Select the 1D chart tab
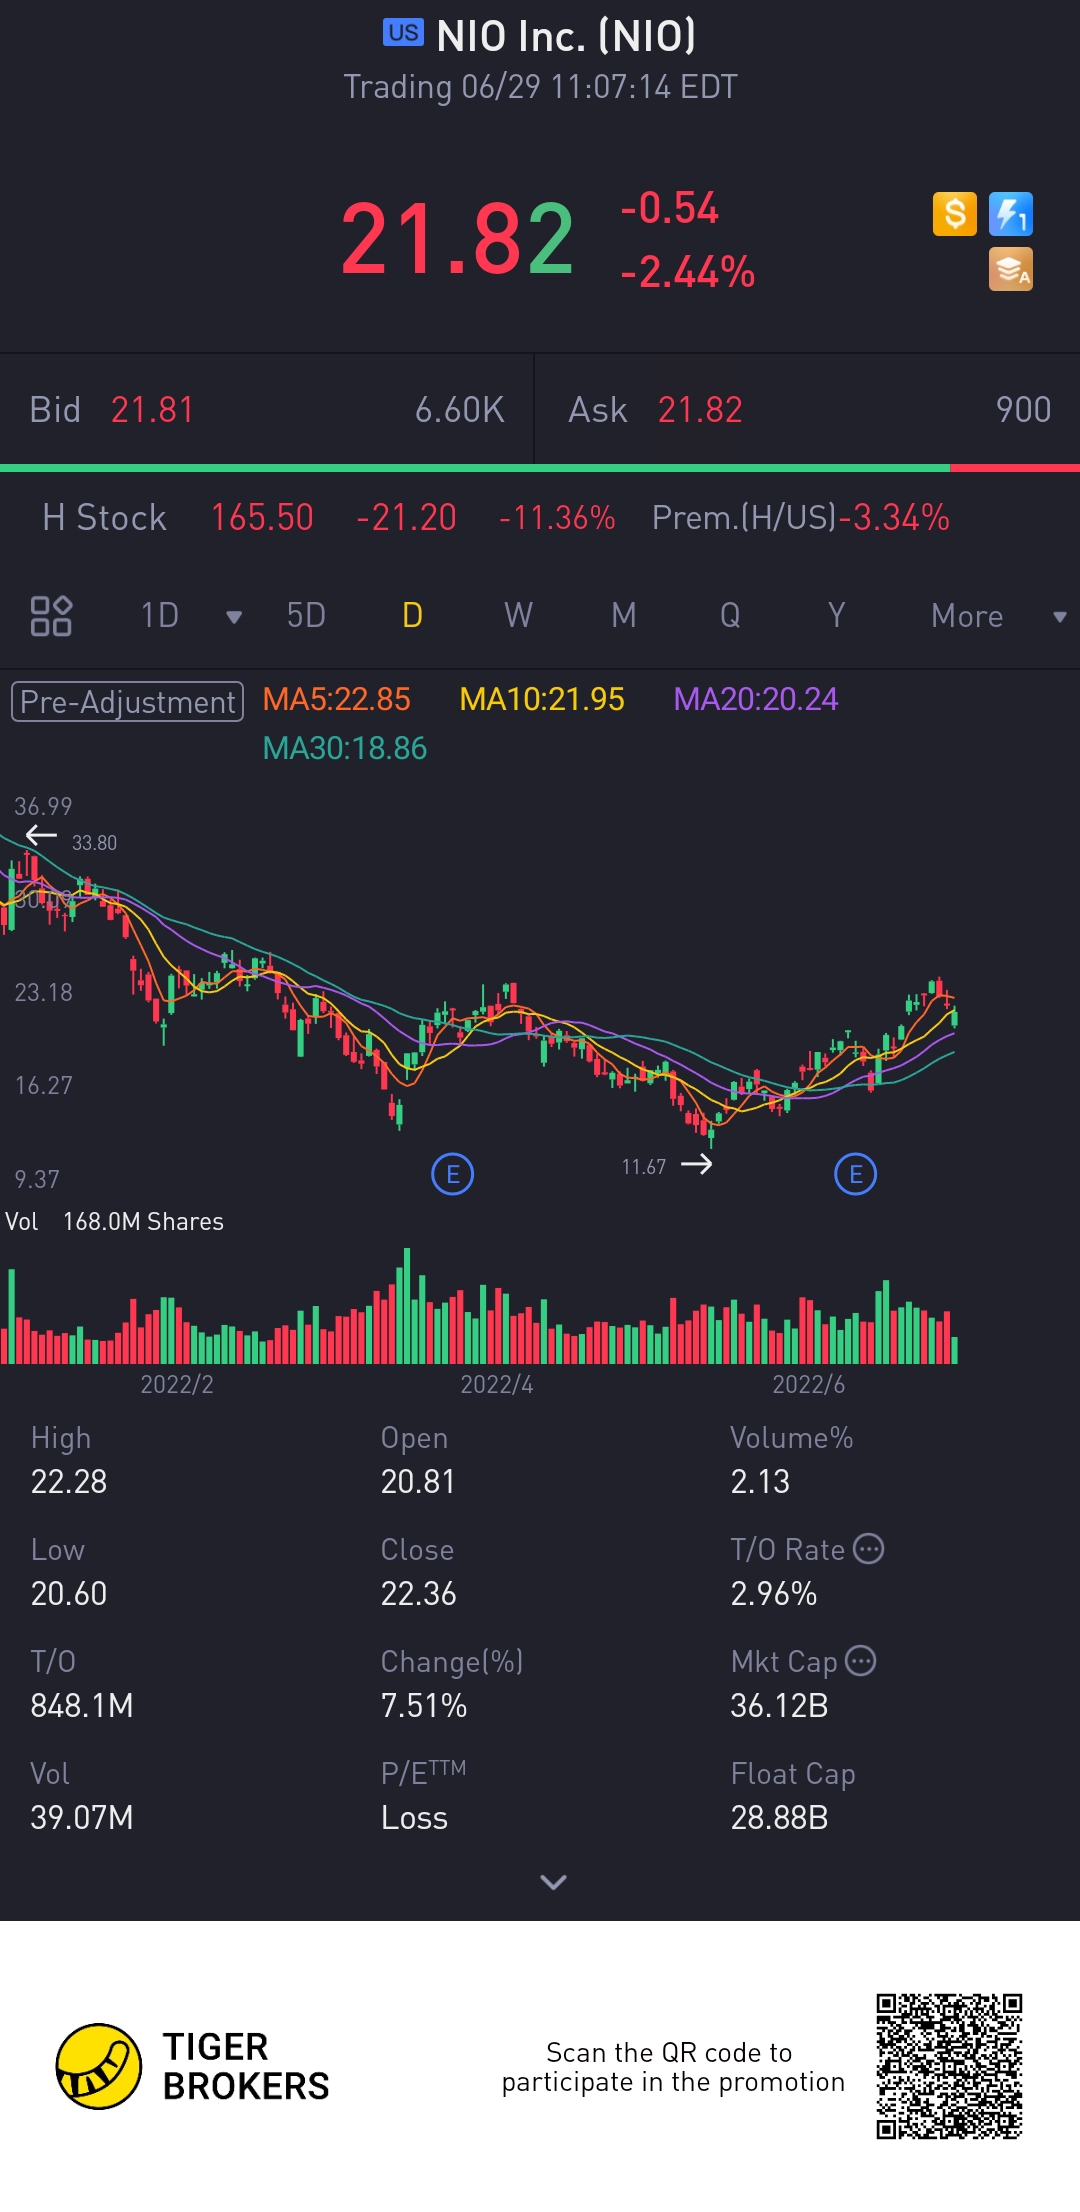Viewport: 1080px width, 2212px height. [x=160, y=616]
